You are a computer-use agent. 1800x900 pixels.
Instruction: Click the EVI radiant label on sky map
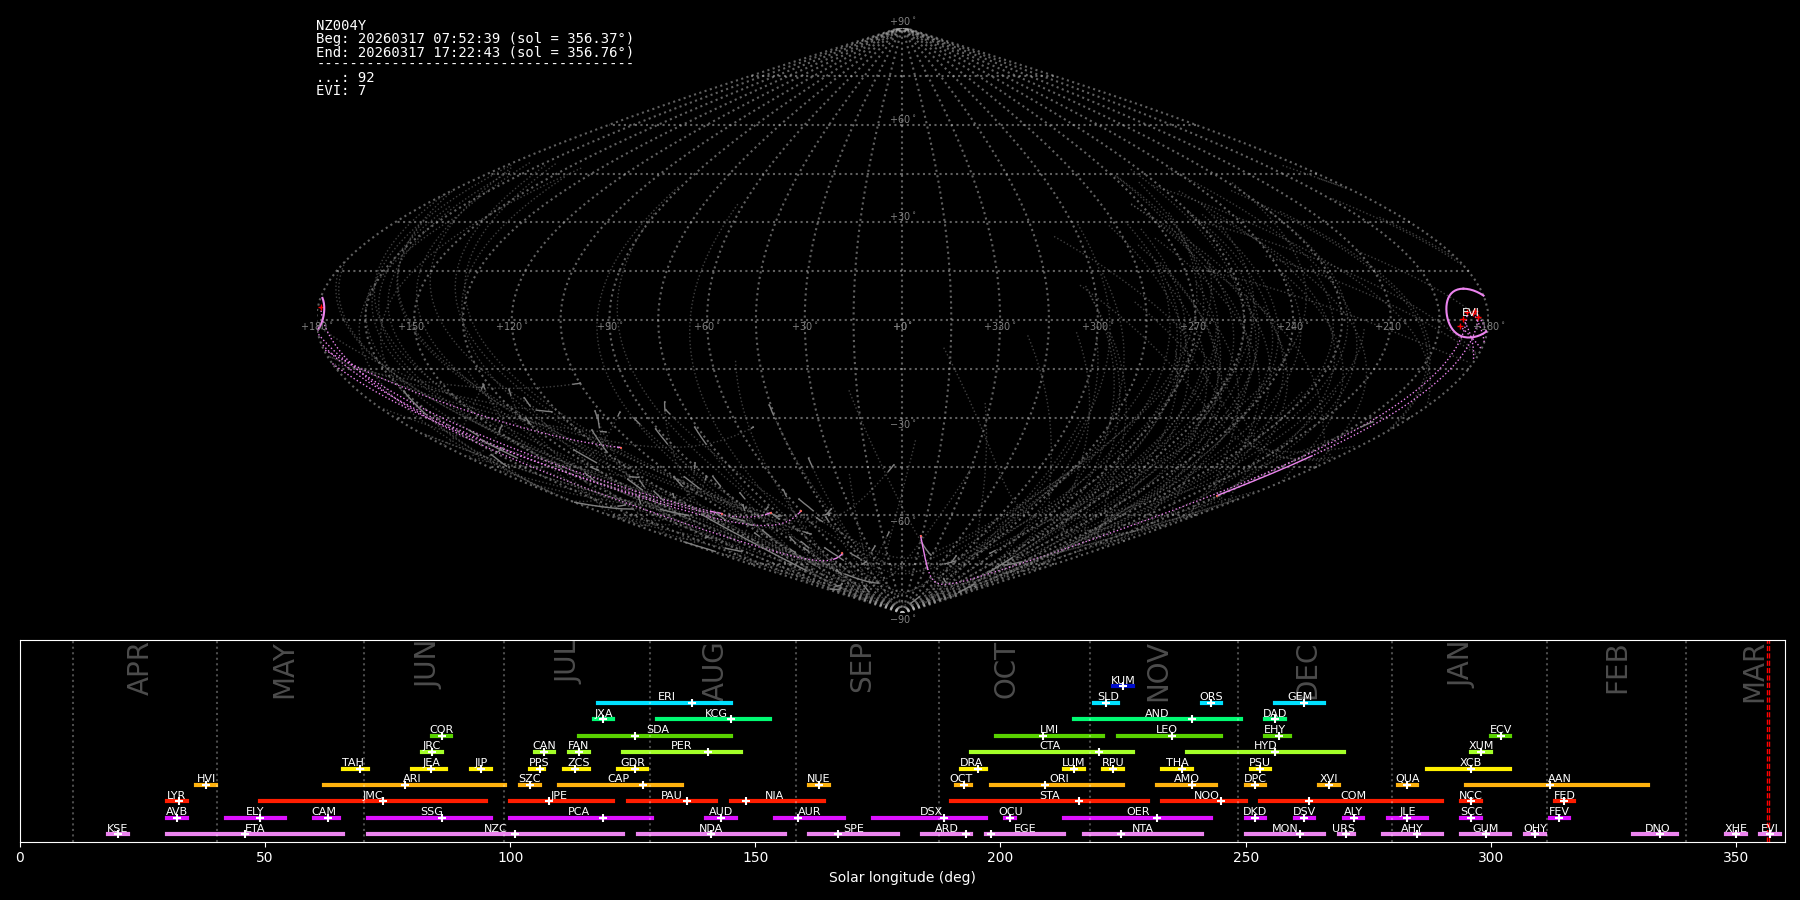pyautogui.click(x=1470, y=313)
